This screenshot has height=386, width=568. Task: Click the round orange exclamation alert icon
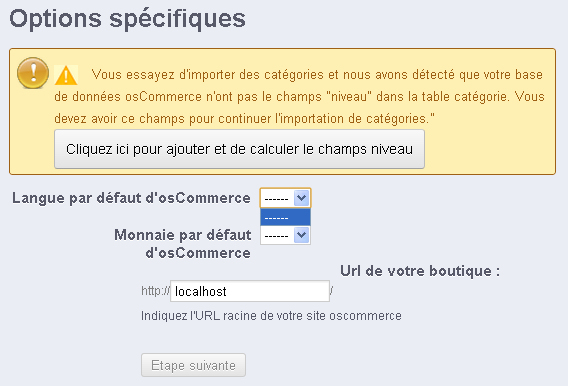33,73
